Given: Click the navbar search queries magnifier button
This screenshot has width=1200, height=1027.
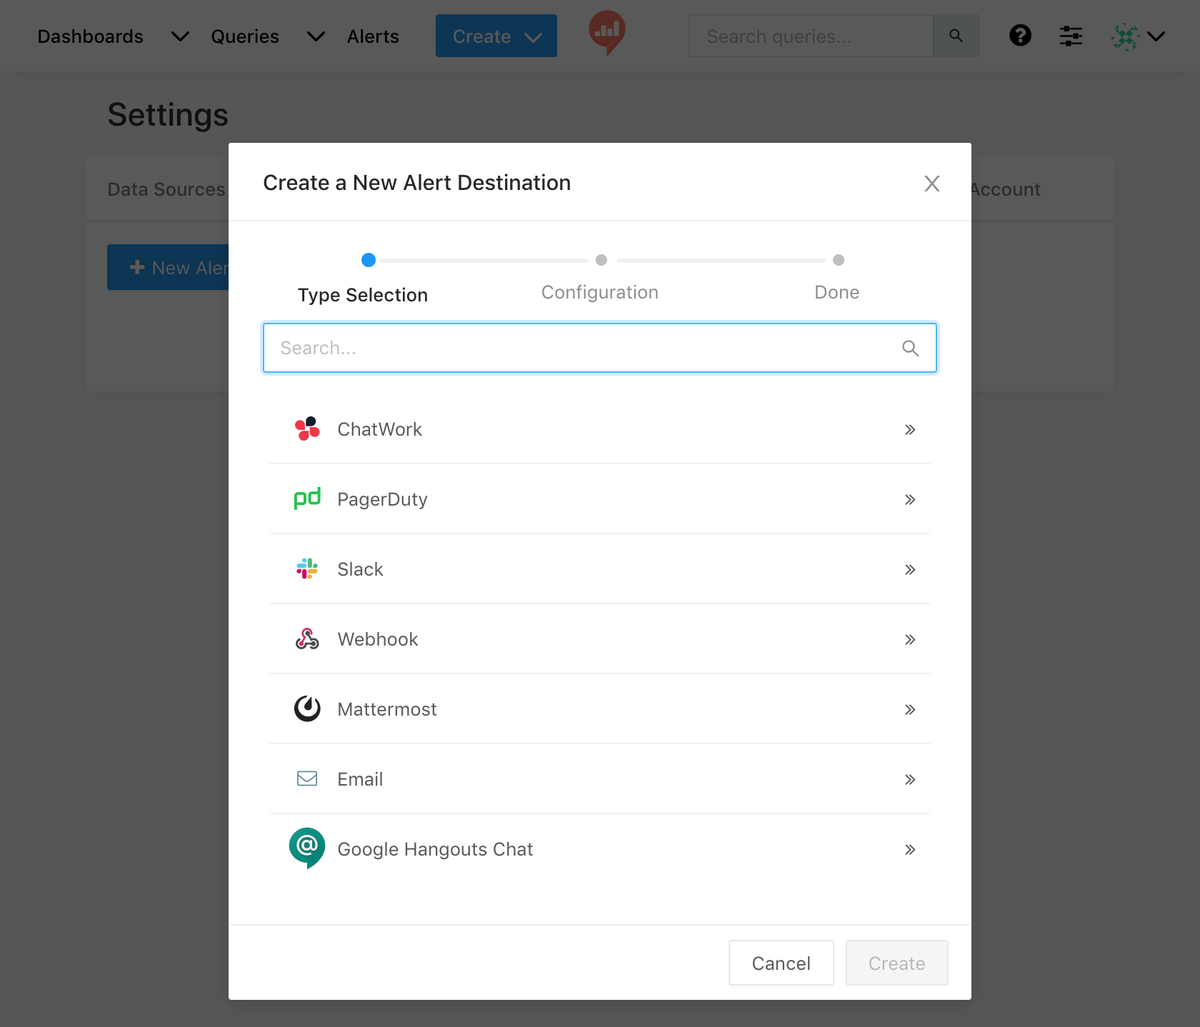Looking at the screenshot, I should click(956, 36).
